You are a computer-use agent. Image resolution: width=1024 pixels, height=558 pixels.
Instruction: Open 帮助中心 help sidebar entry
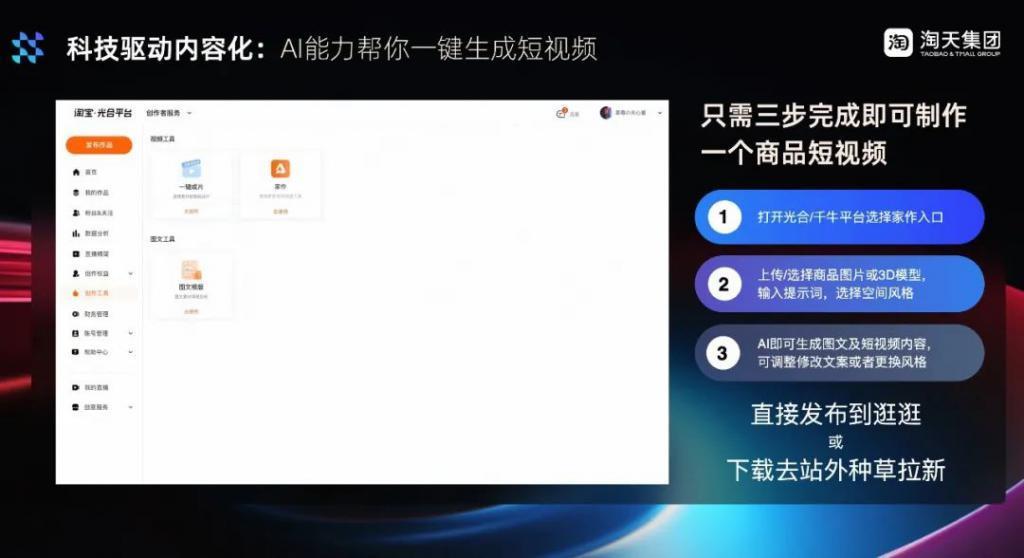(91, 352)
